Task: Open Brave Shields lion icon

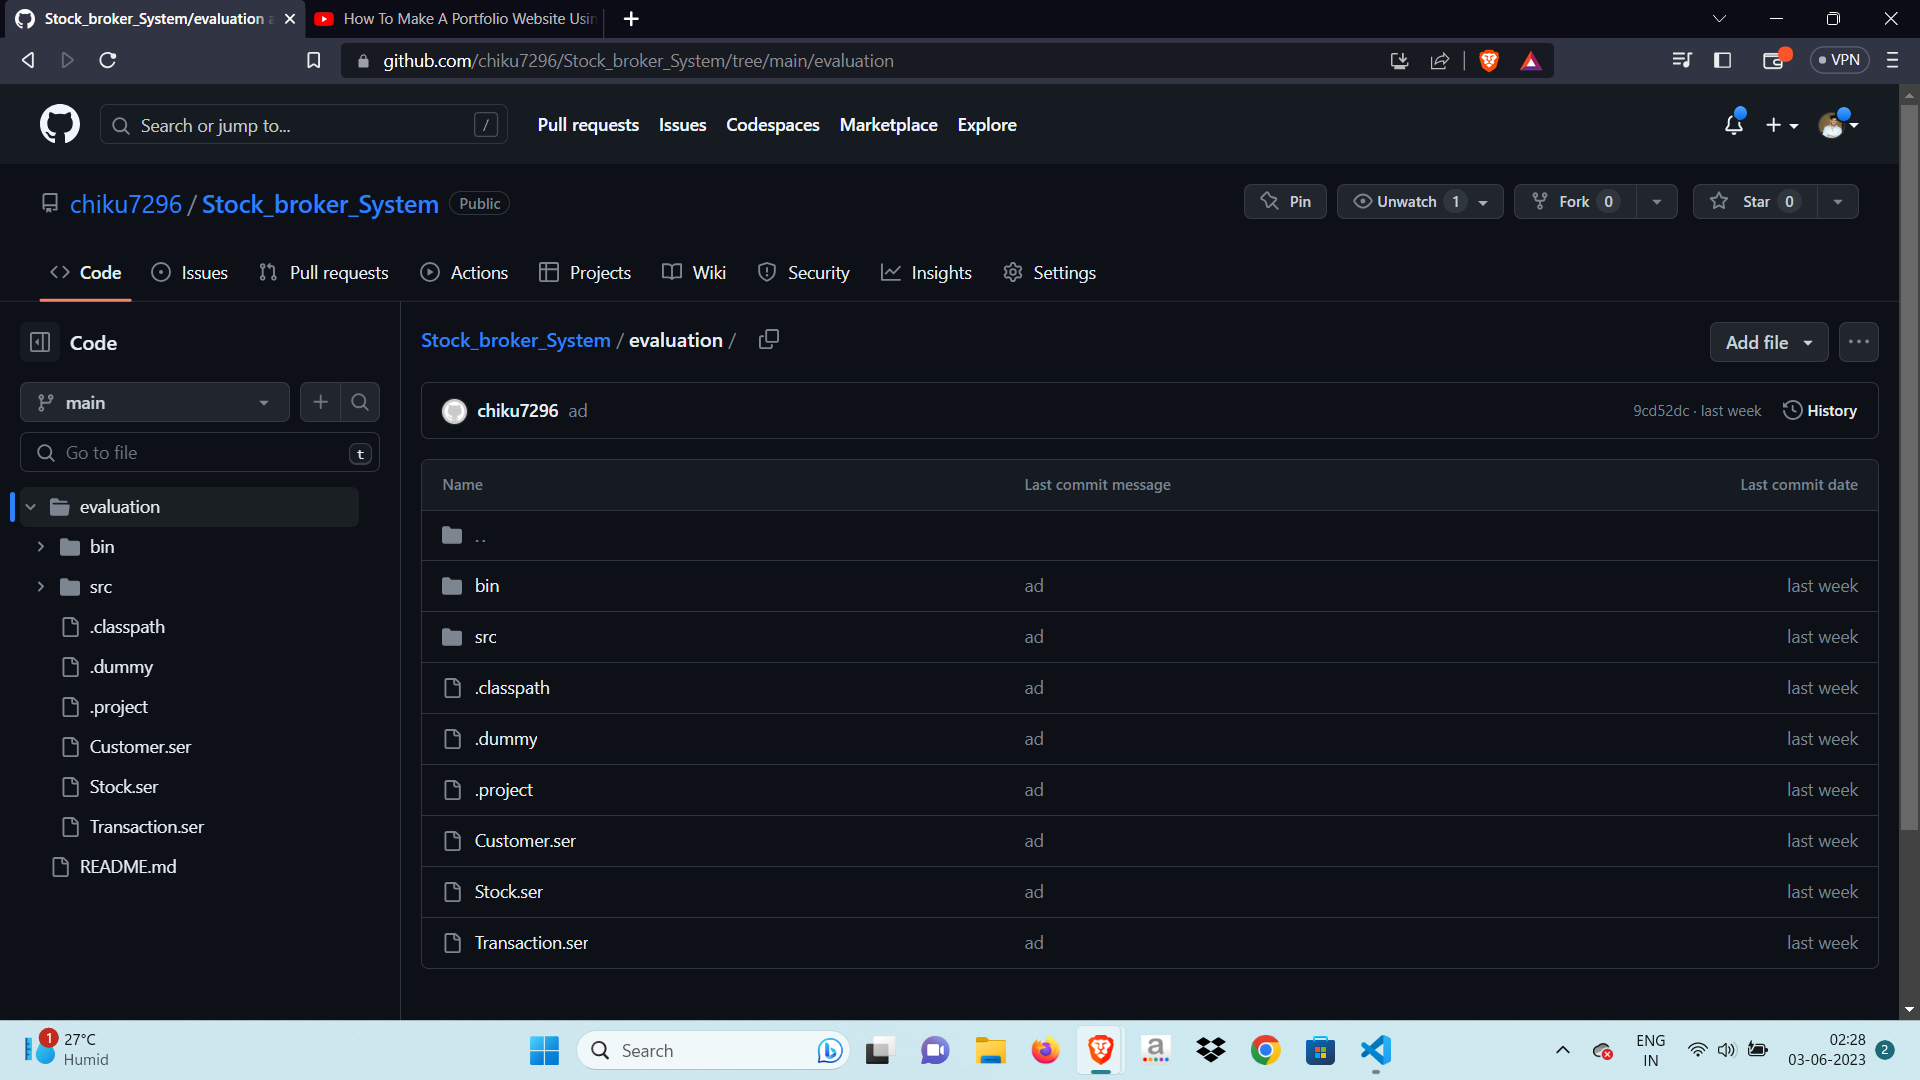Action: click(x=1489, y=61)
